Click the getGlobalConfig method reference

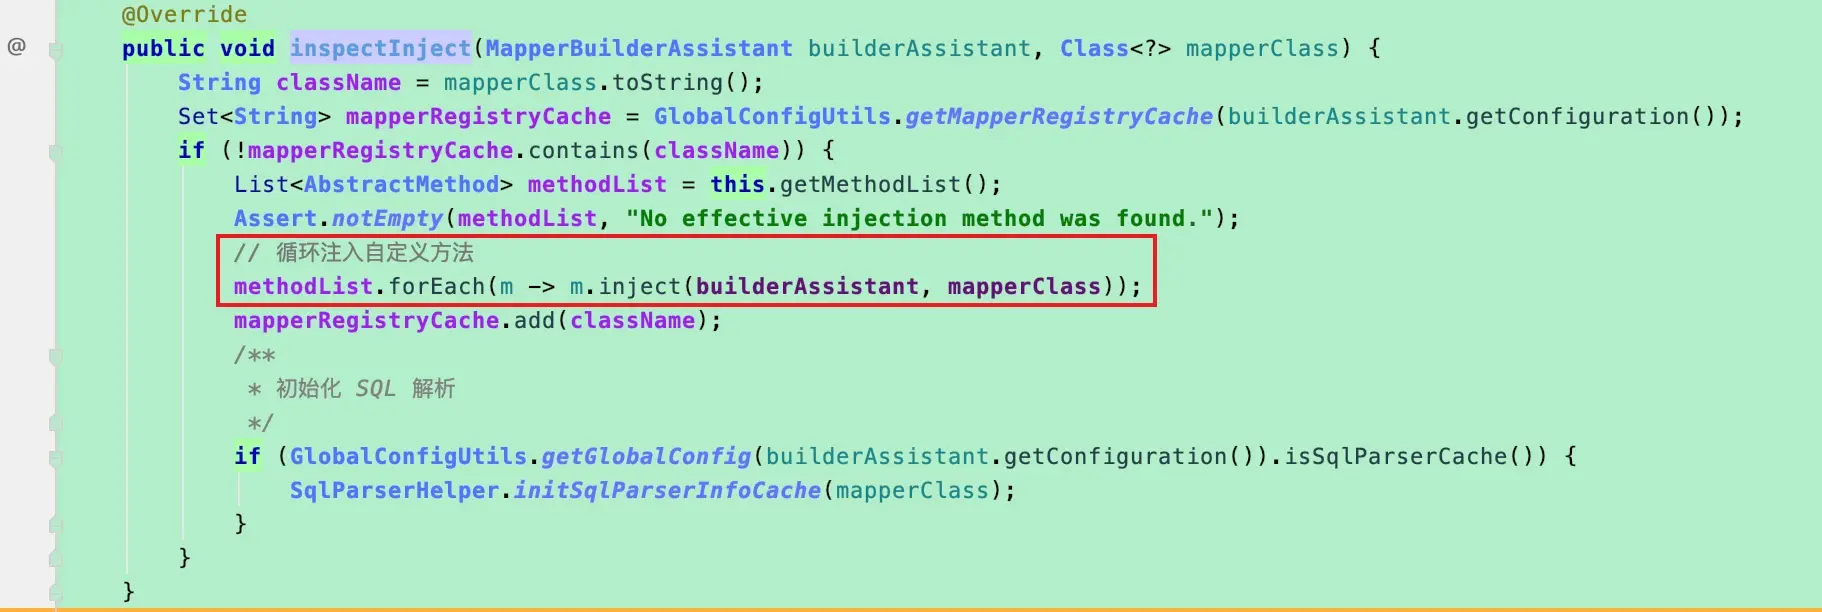[x=646, y=456]
